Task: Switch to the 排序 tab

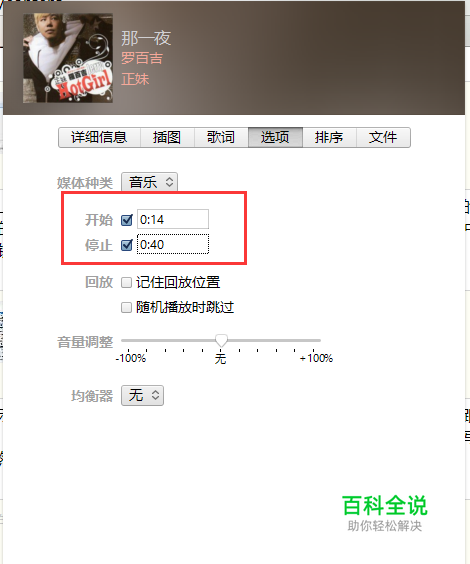Action: click(x=329, y=137)
